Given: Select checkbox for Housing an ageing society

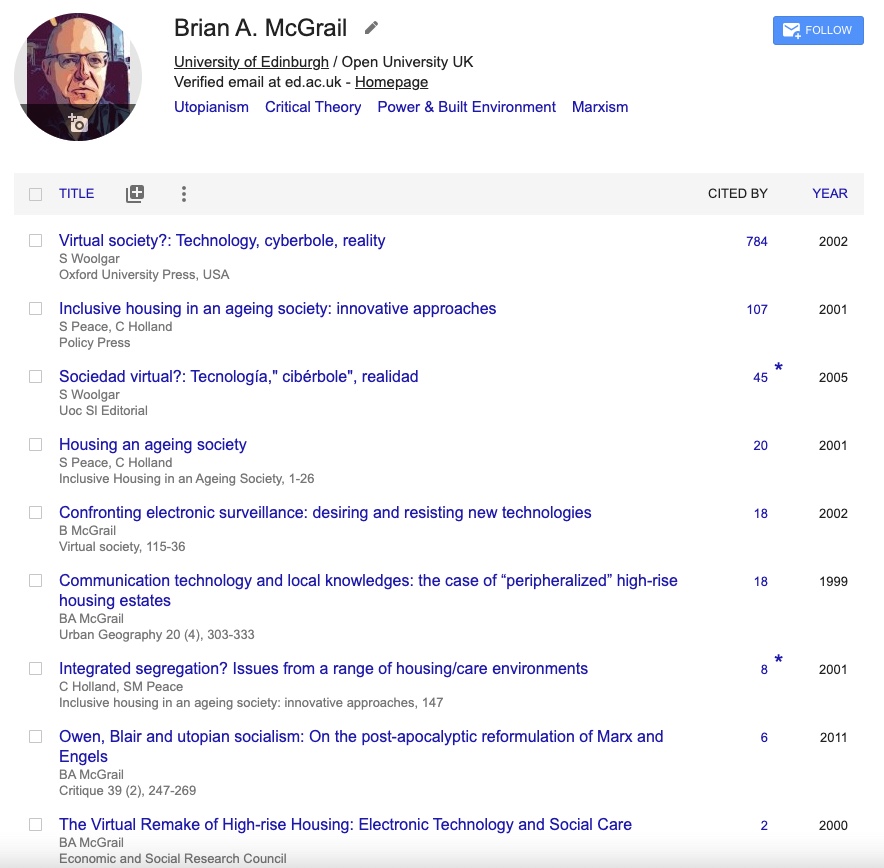Looking at the screenshot, I should 36,445.
